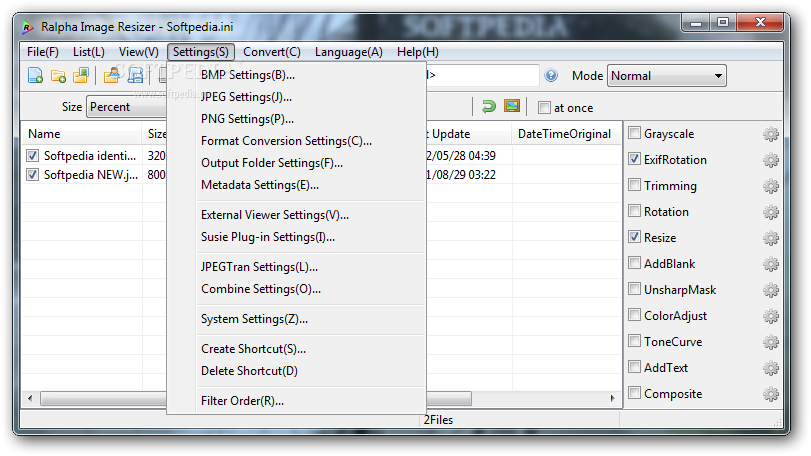Viewport: 811px width, 456px height.
Task: Click the picture preview icon beside green arrow
Action: pyautogui.click(x=512, y=107)
